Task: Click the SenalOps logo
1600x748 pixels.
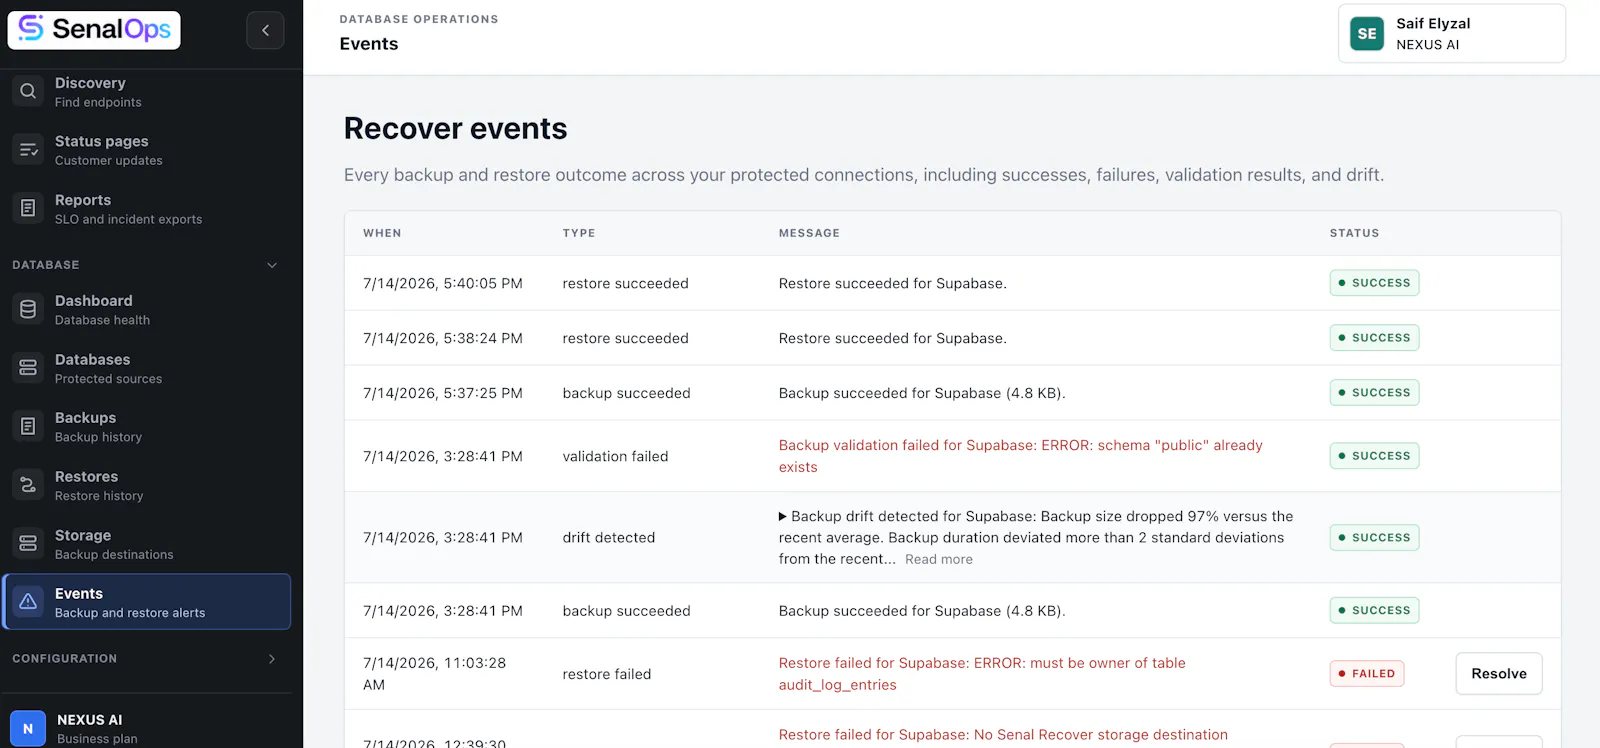Action: [94, 30]
